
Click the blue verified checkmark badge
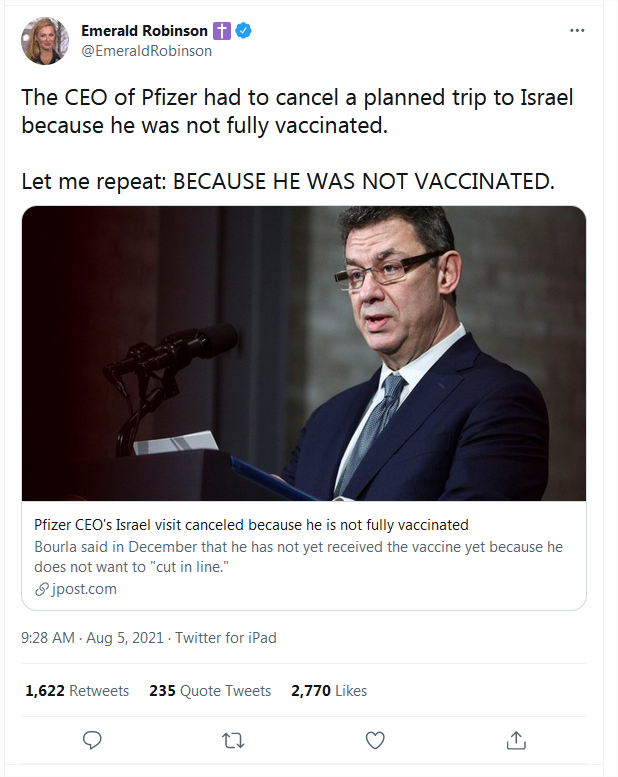click(x=243, y=31)
